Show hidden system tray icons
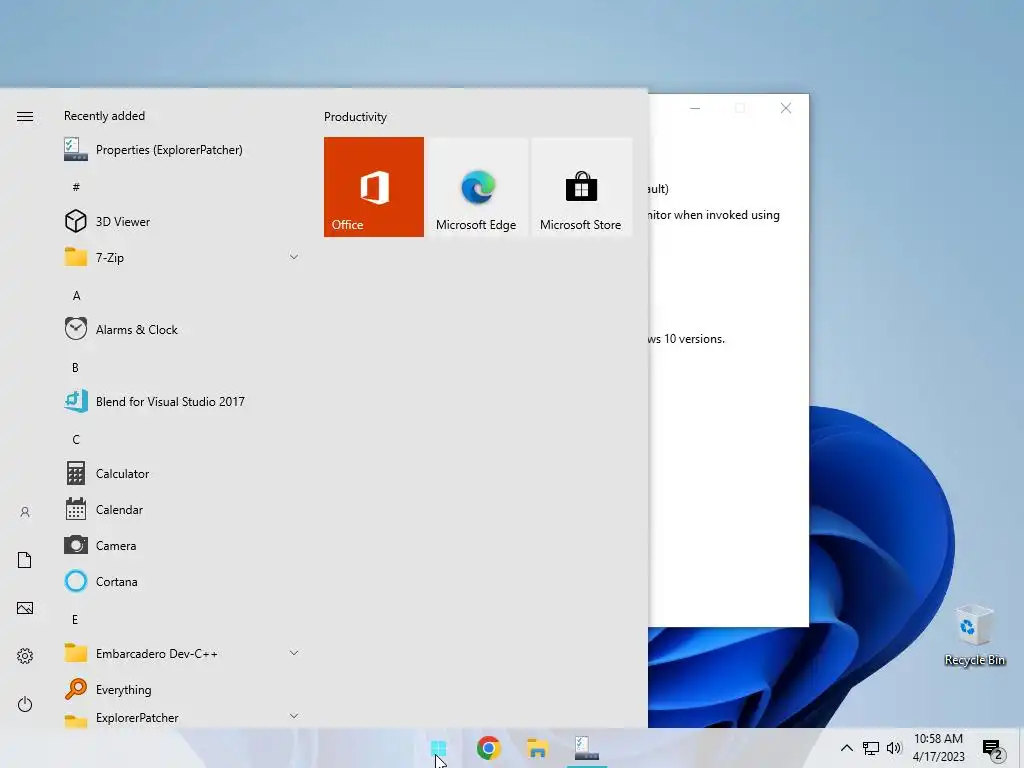 point(846,748)
